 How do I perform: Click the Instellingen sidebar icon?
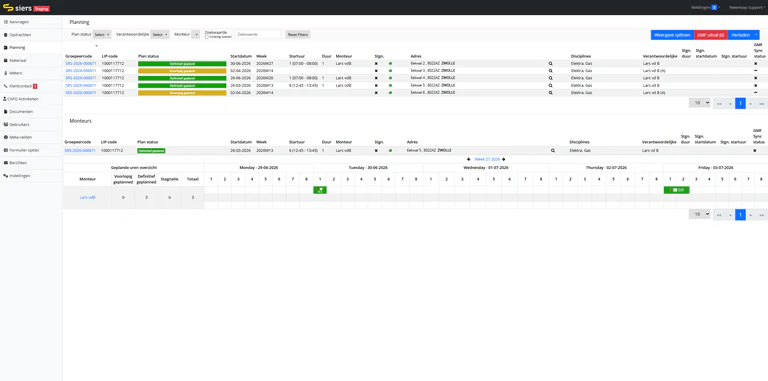click(x=5, y=175)
